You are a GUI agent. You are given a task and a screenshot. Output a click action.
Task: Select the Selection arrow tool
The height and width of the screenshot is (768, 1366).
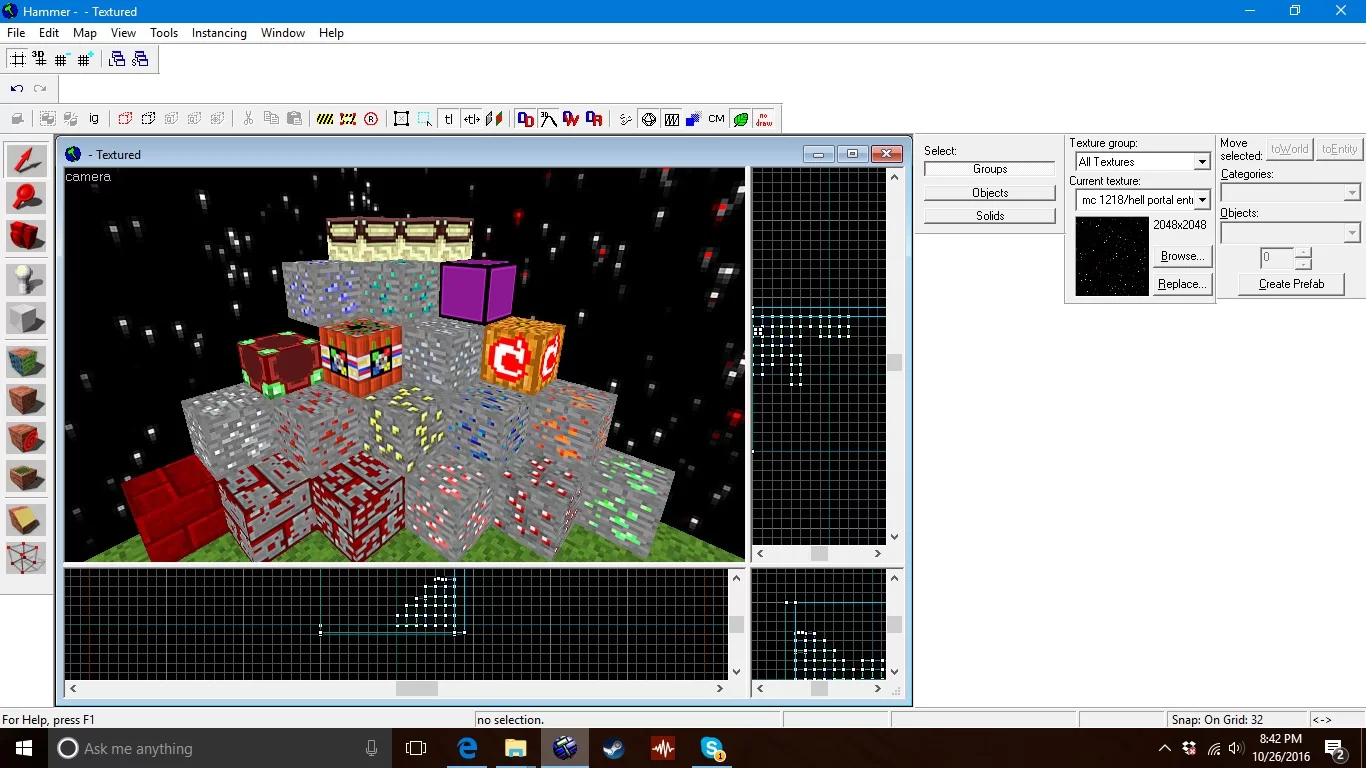pos(26,161)
